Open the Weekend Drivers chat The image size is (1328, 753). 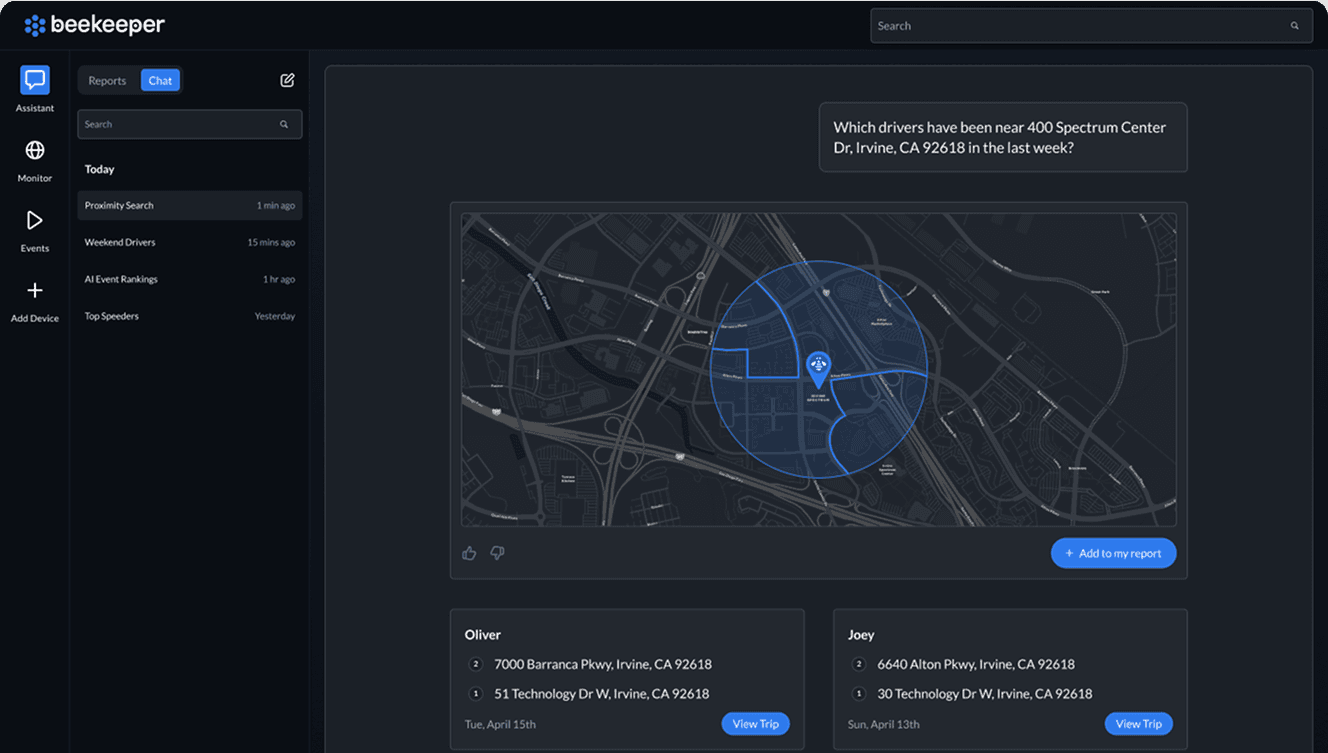(x=190, y=242)
